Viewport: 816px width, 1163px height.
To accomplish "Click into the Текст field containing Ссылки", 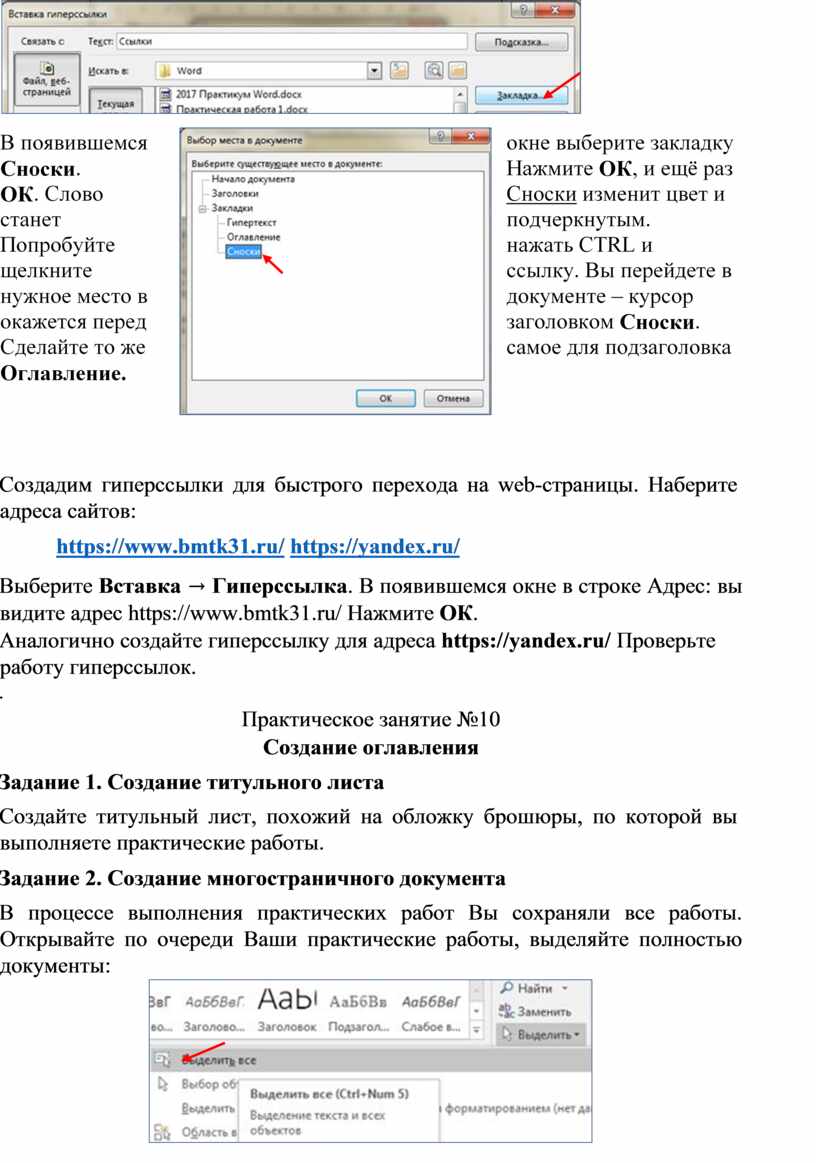I will click(292, 42).
